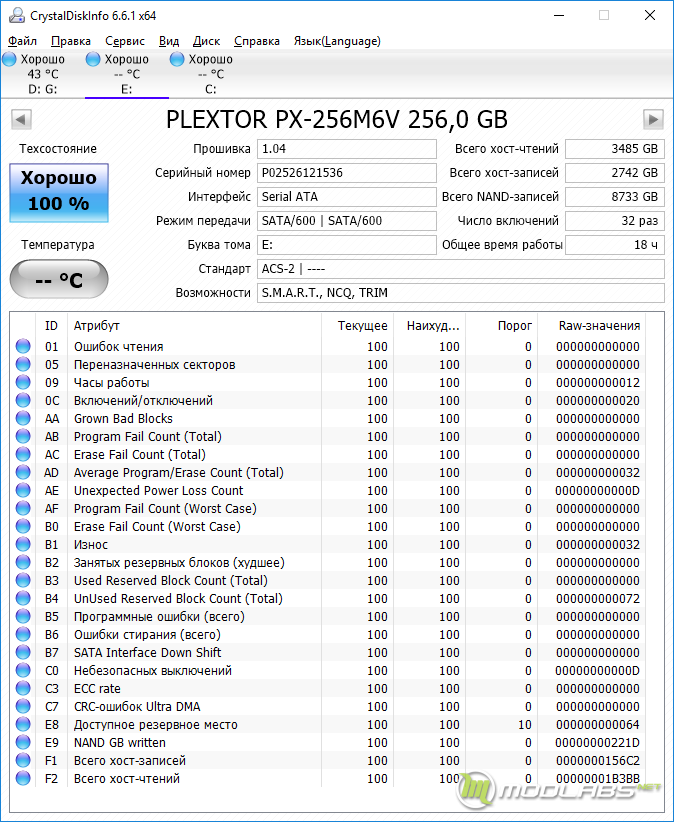
Task: Click the interface field Serial ATA
Action: click(x=346, y=197)
